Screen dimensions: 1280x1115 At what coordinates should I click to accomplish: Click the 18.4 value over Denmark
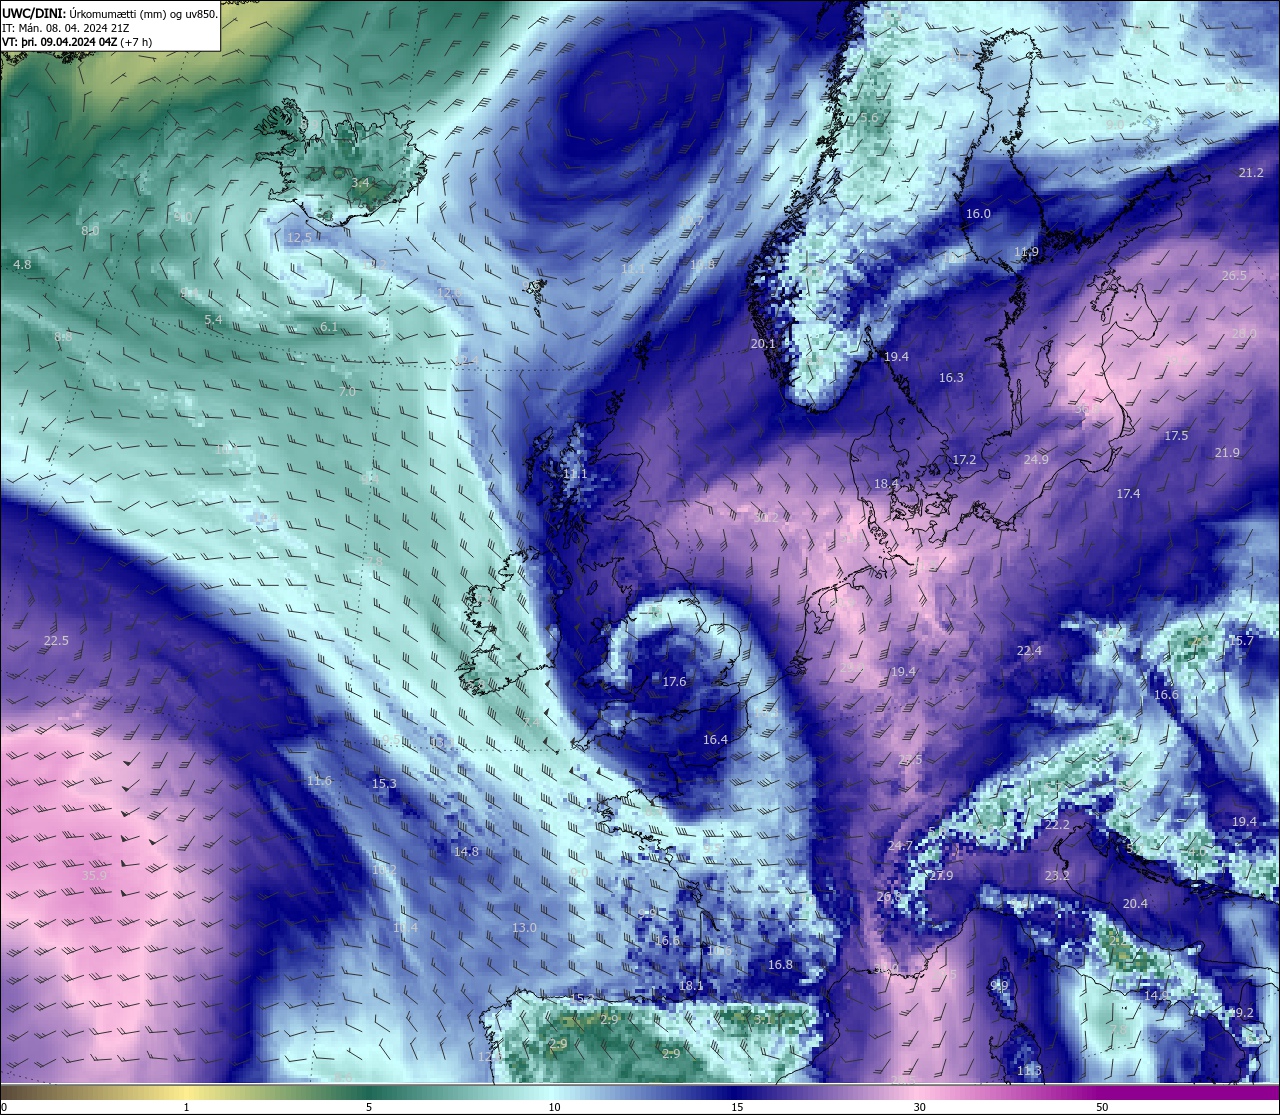(886, 484)
